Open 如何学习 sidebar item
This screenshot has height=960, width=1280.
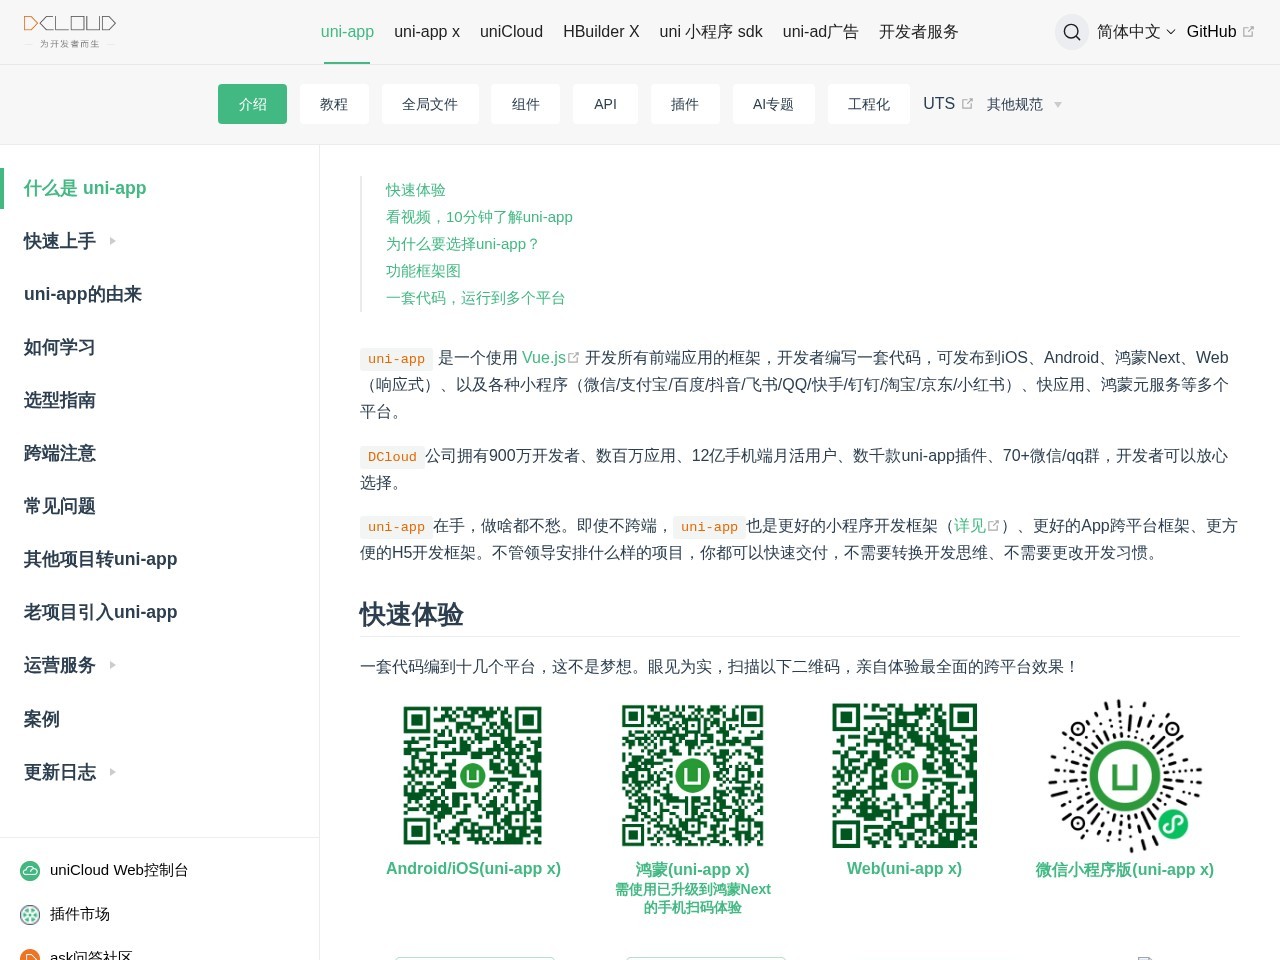pyautogui.click(x=60, y=347)
